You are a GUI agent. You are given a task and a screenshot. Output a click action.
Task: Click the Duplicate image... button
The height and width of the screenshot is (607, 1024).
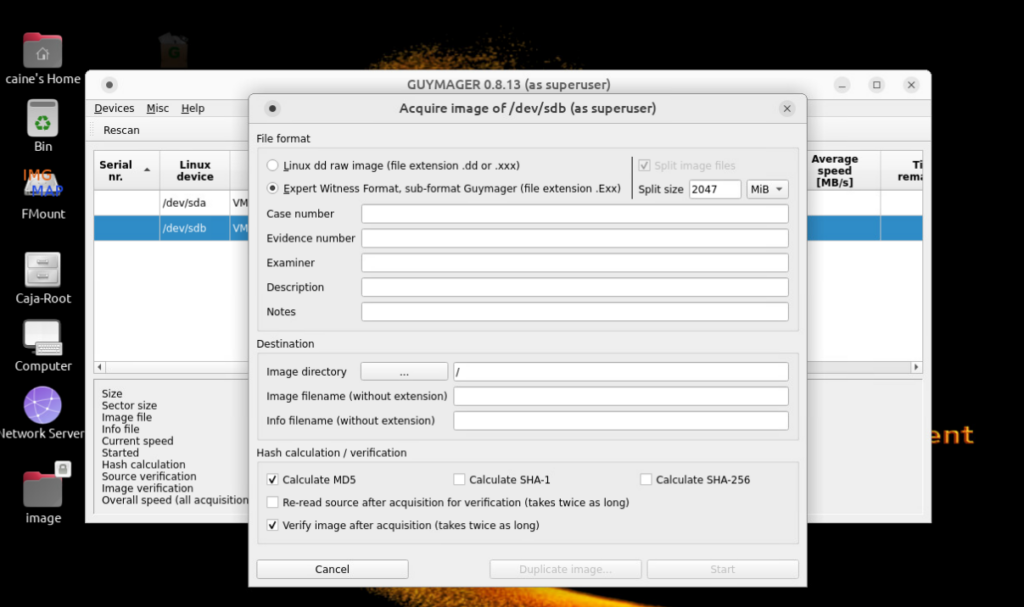pos(566,569)
